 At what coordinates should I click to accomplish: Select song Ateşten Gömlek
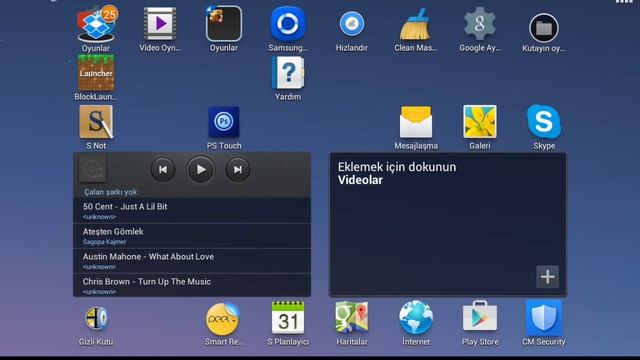[x=192, y=236]
